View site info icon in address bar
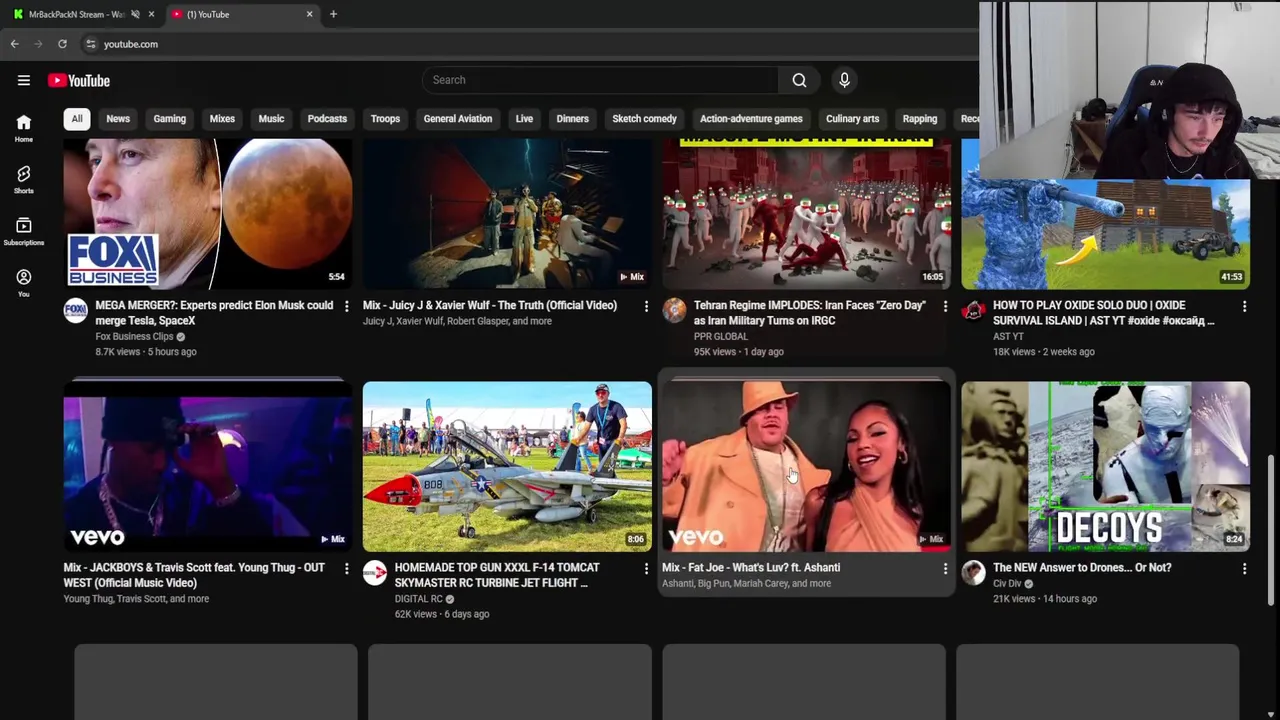The image size is (1280, 720). coord(91,44)
